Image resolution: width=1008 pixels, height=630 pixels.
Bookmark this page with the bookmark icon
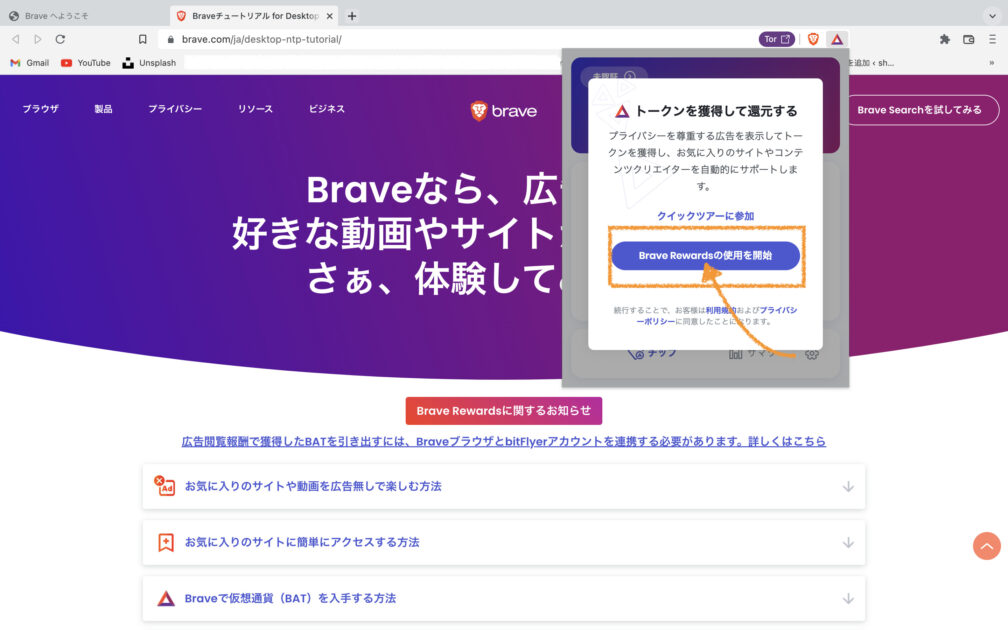pyautogui.click(x=143, y=39)
